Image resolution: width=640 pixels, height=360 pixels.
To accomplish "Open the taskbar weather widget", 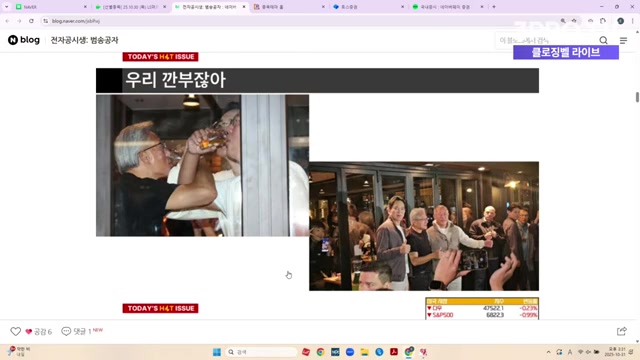I will [x=18, y=352].
